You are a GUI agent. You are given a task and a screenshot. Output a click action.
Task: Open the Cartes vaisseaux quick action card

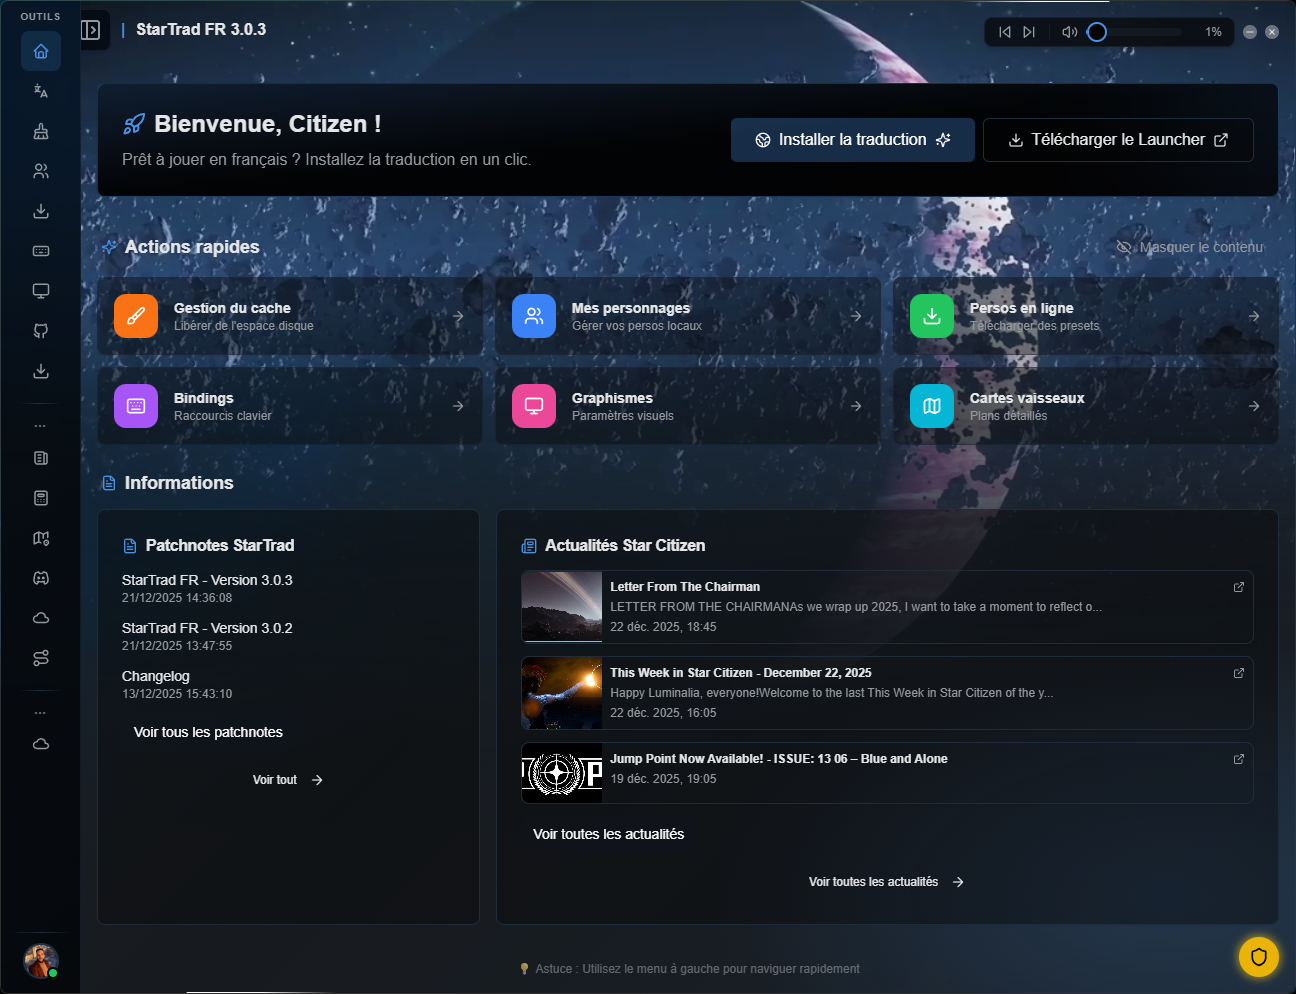click(1085, 406)
